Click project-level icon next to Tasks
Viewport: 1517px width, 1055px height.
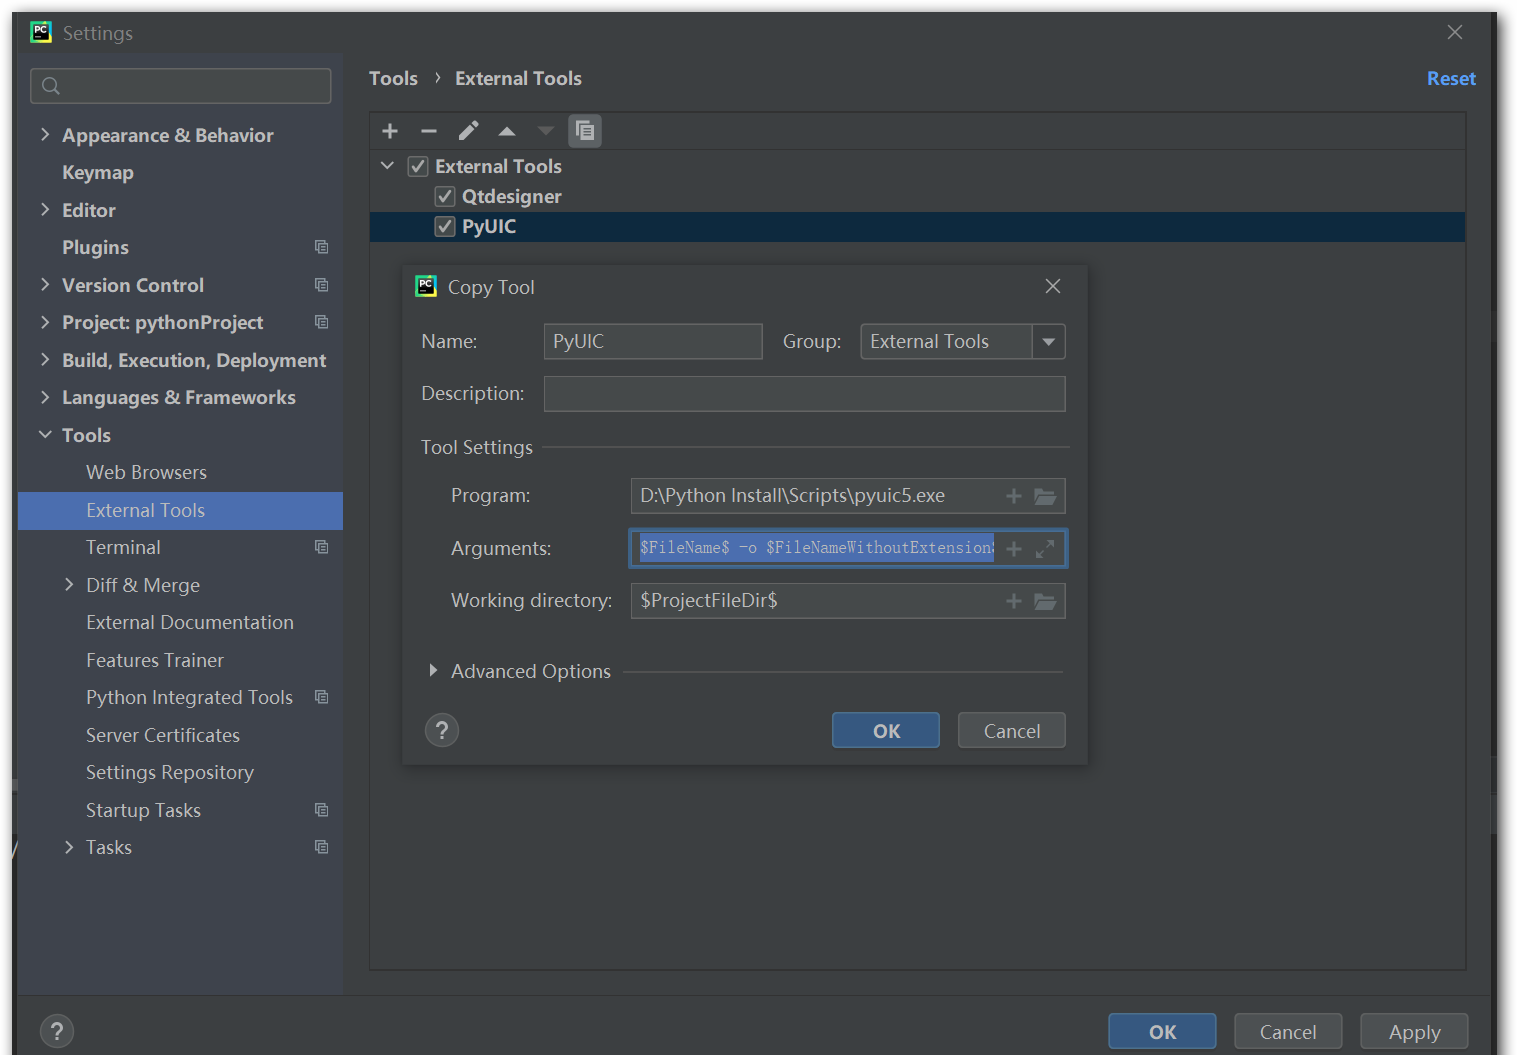tap(321, 847)
